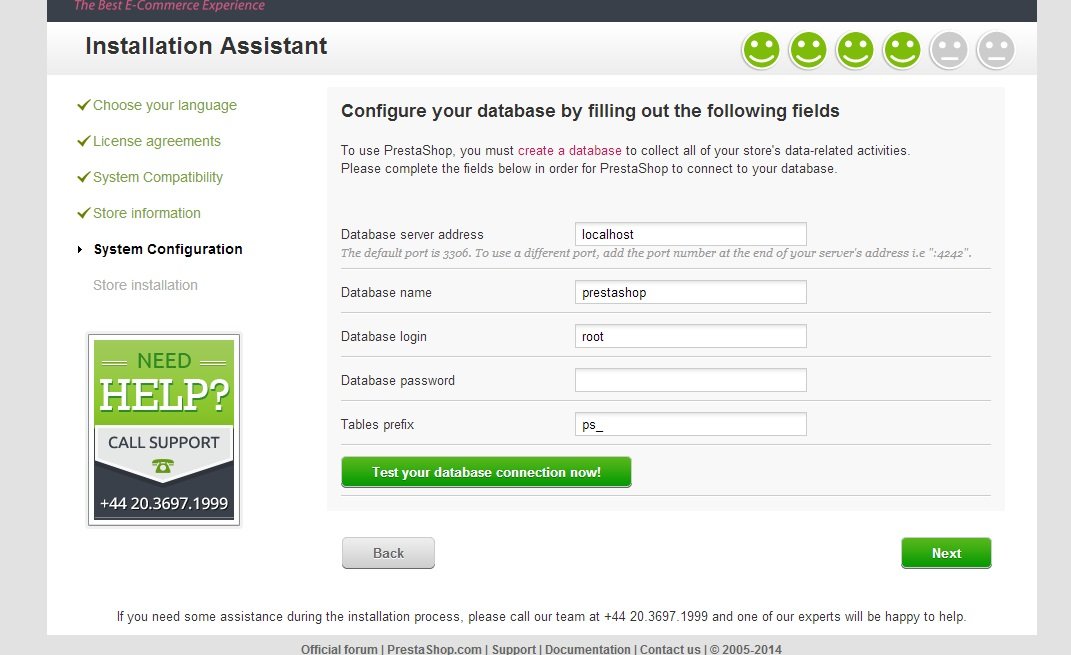Click the Installation Assistant heading

[206, 46]
